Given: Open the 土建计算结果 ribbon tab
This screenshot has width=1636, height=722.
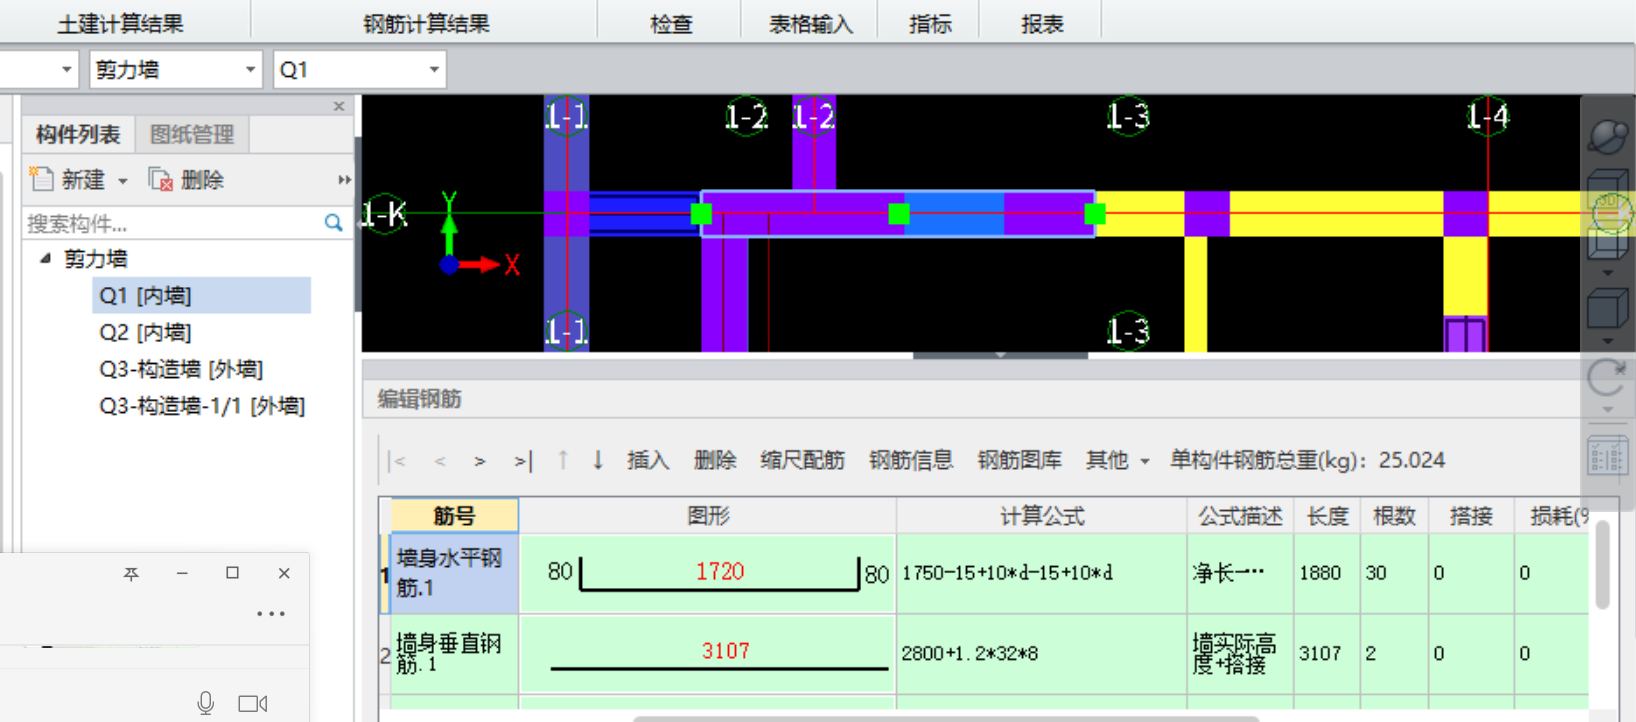Looking at the screenshot, I should (x=120, y=24).
